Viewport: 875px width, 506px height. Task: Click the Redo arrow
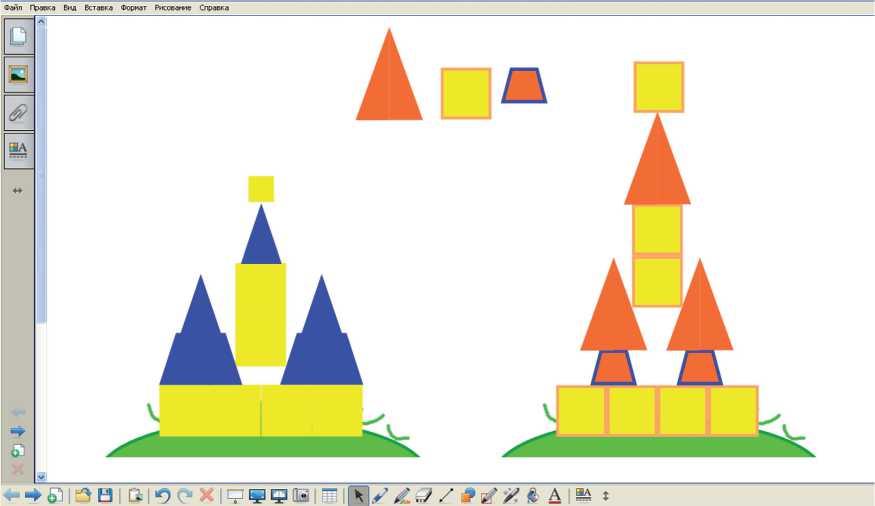point(185,495)
